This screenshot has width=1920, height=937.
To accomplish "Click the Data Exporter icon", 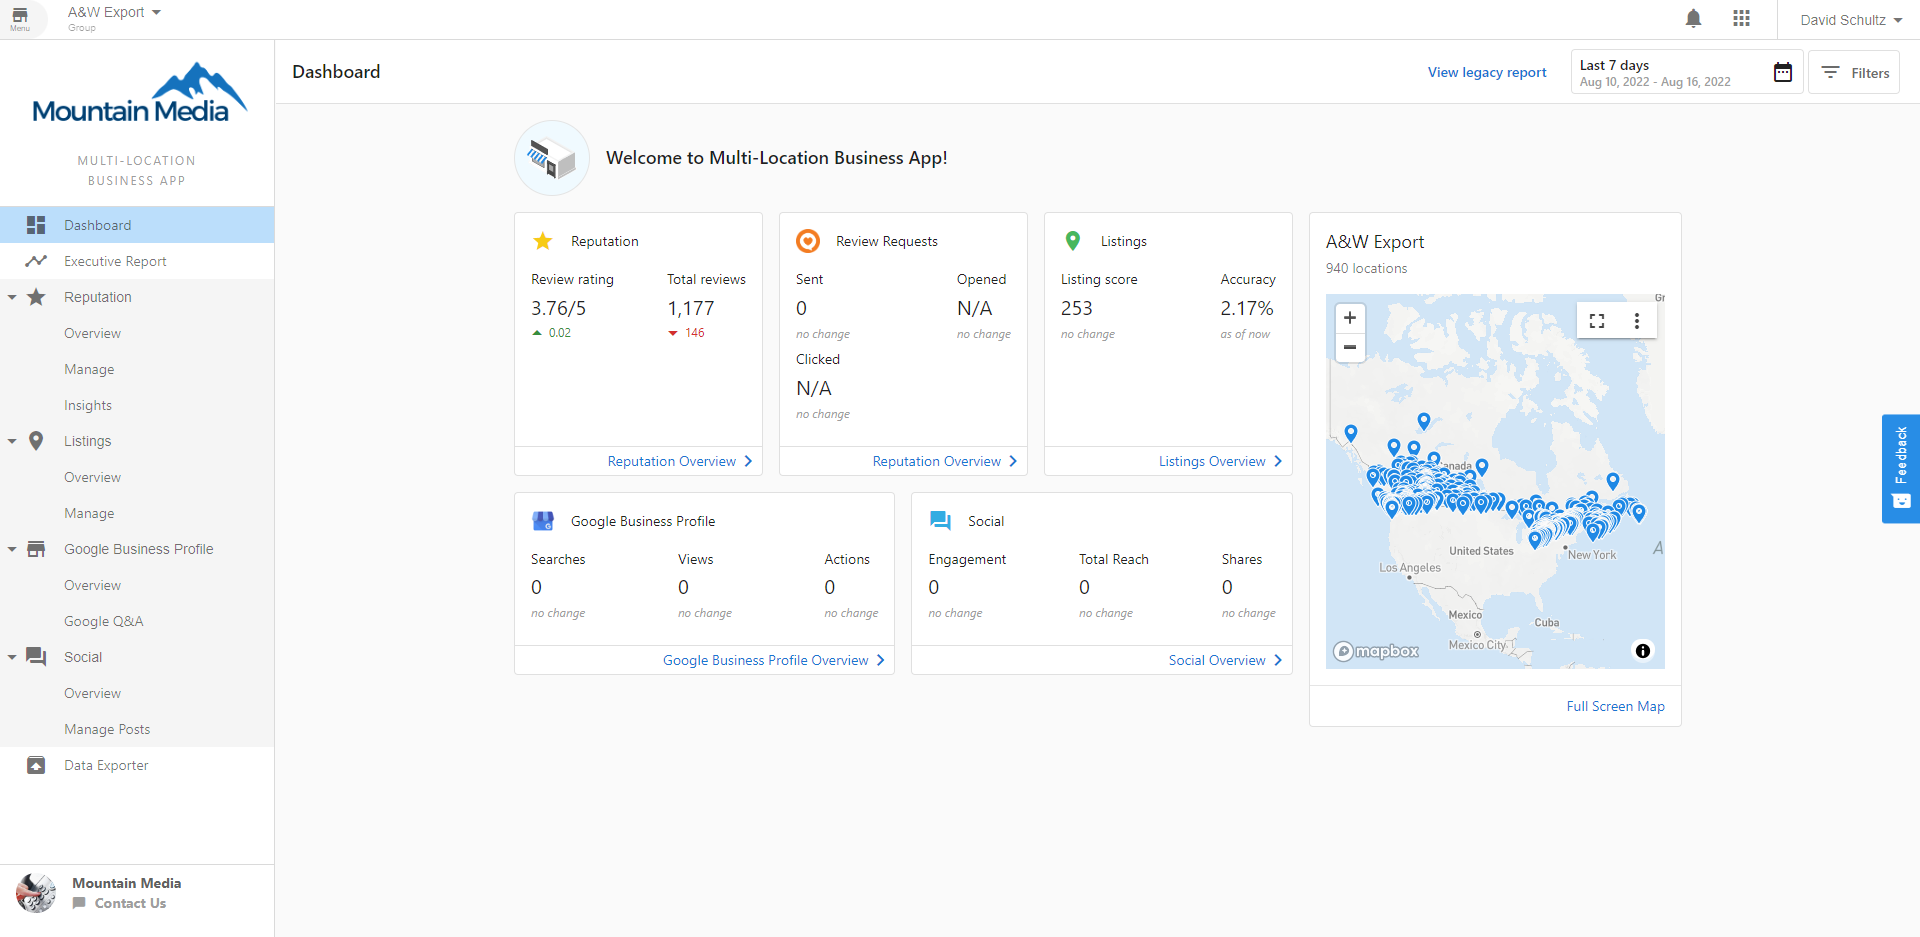I will click(36, 765).
